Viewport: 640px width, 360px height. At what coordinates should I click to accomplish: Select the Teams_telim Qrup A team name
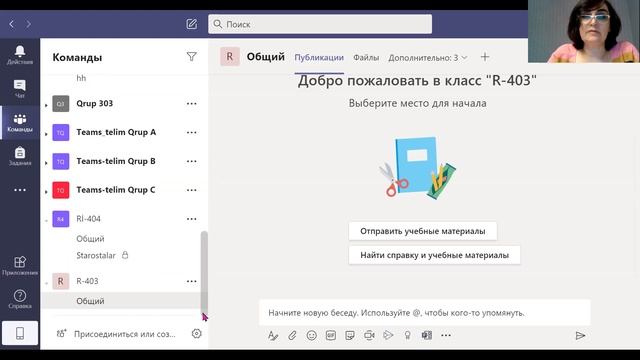[116, 132]
